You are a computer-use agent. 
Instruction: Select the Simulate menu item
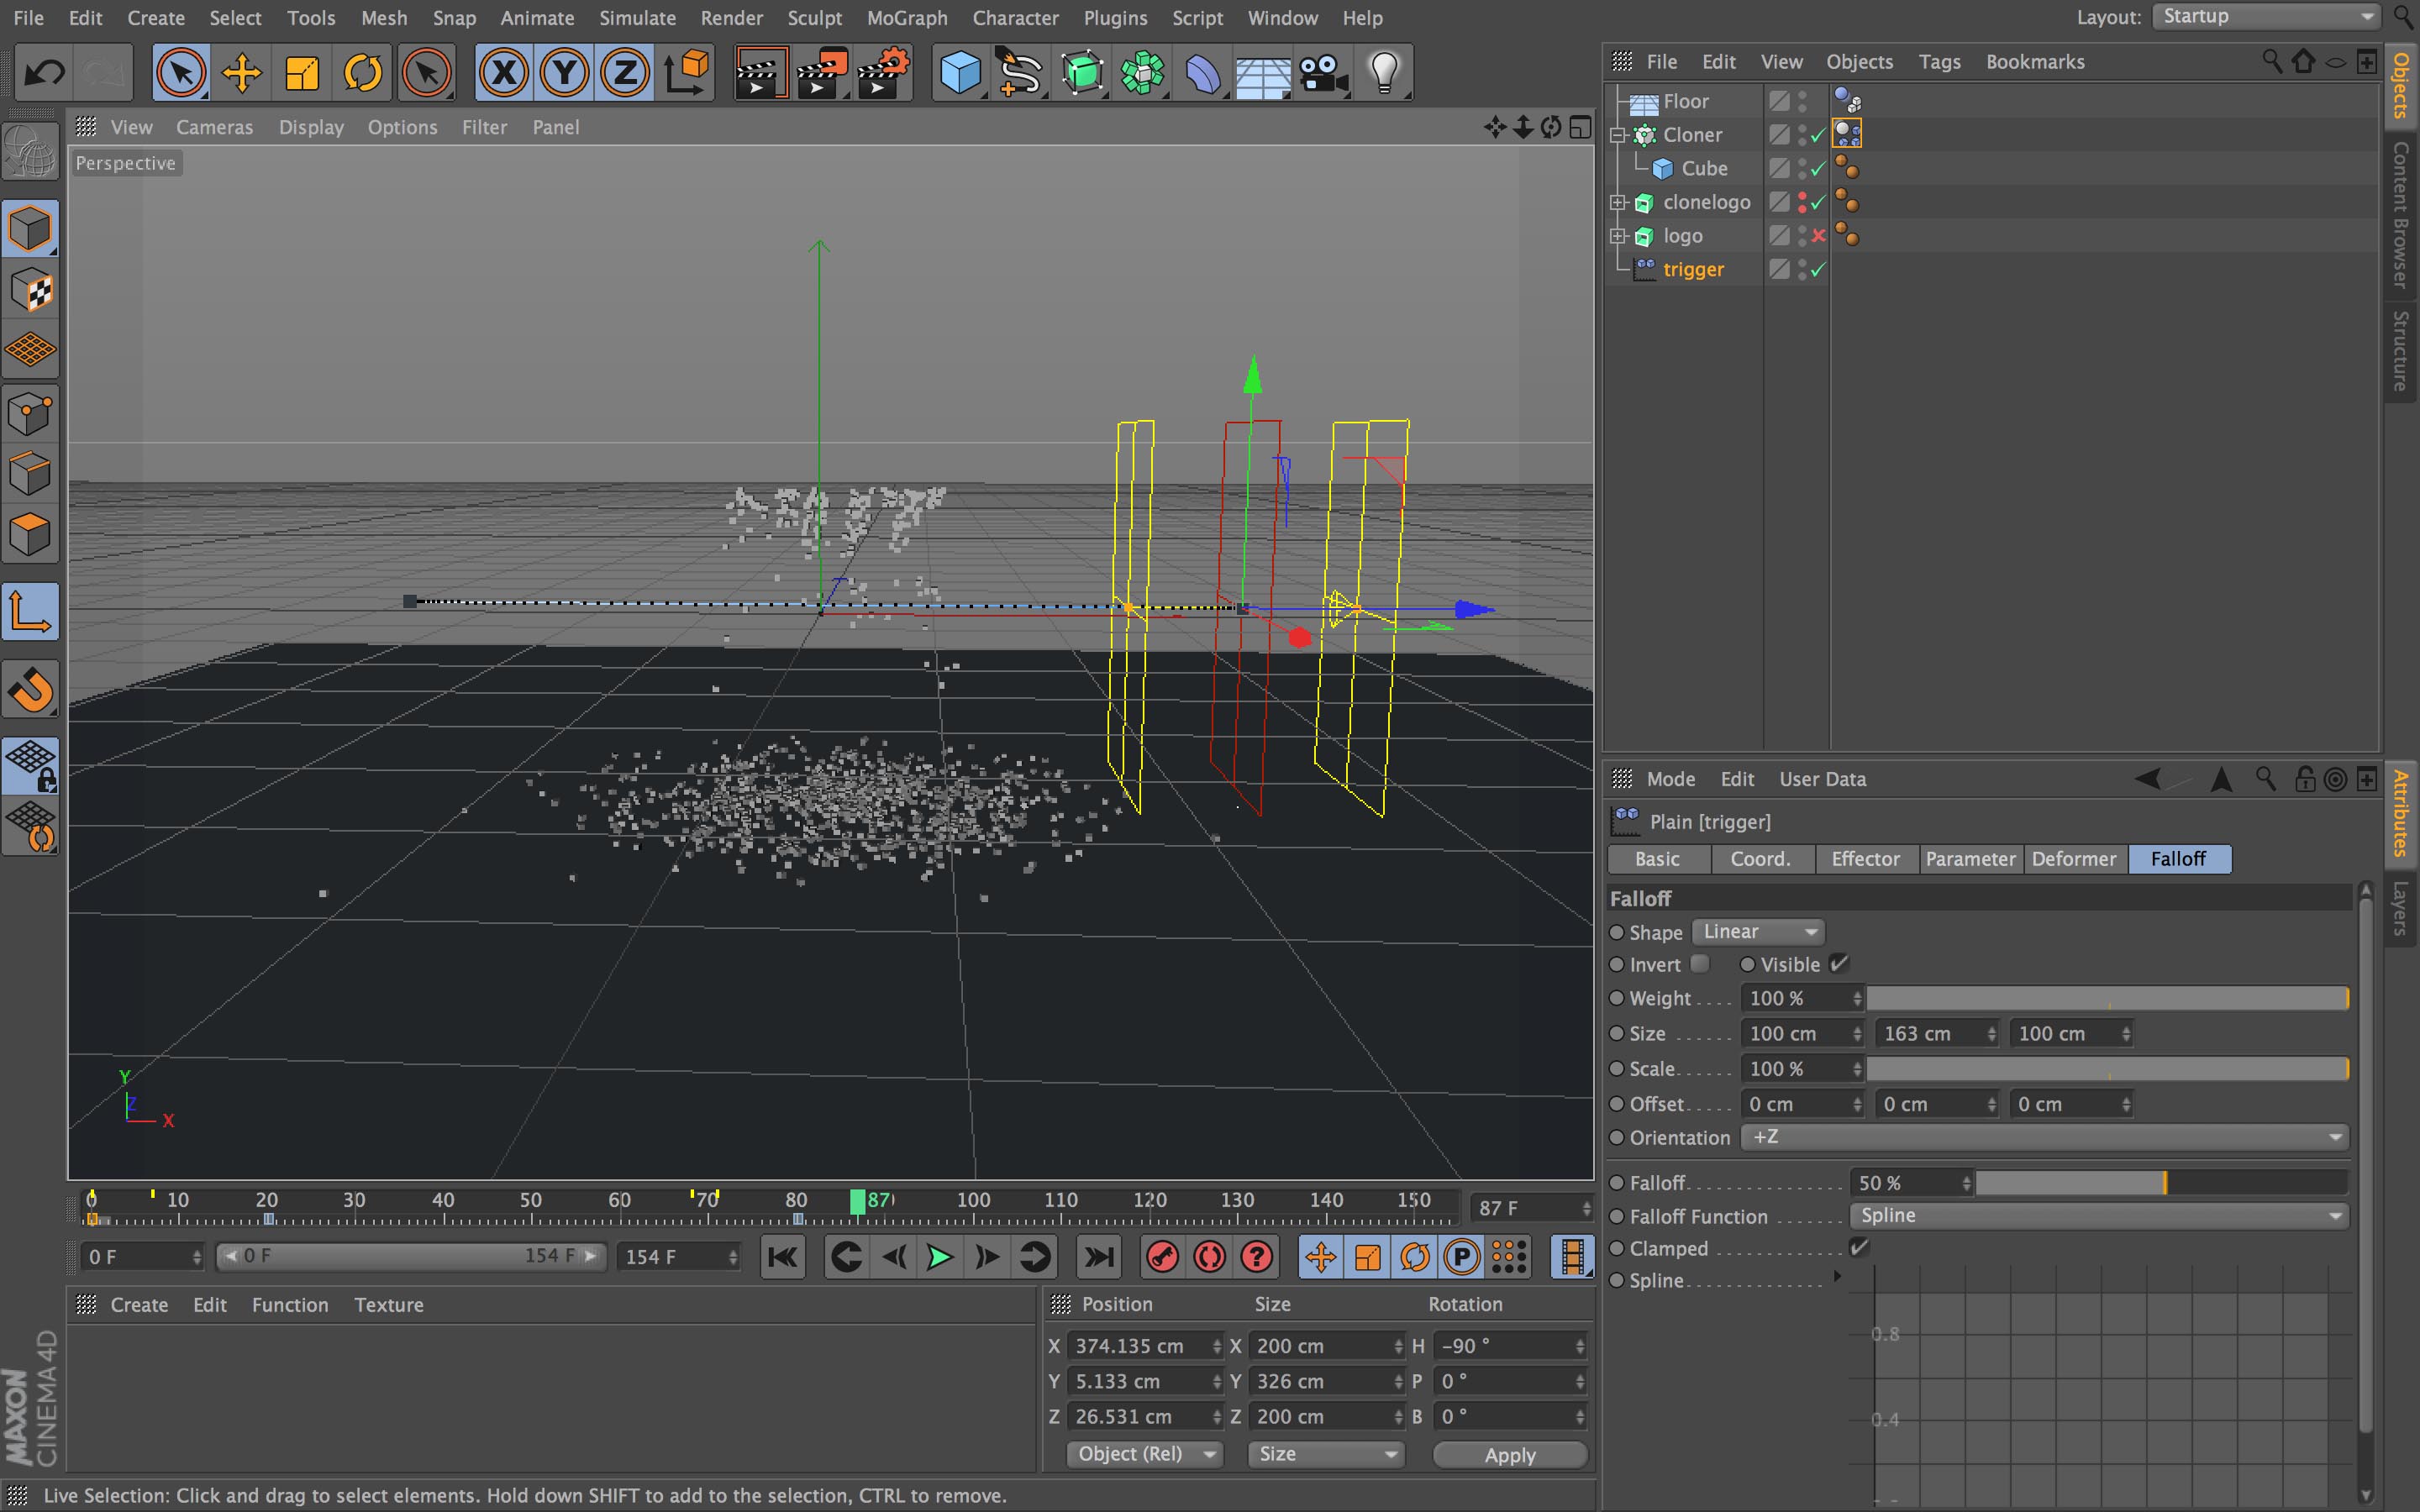click(x=634, y=18)
